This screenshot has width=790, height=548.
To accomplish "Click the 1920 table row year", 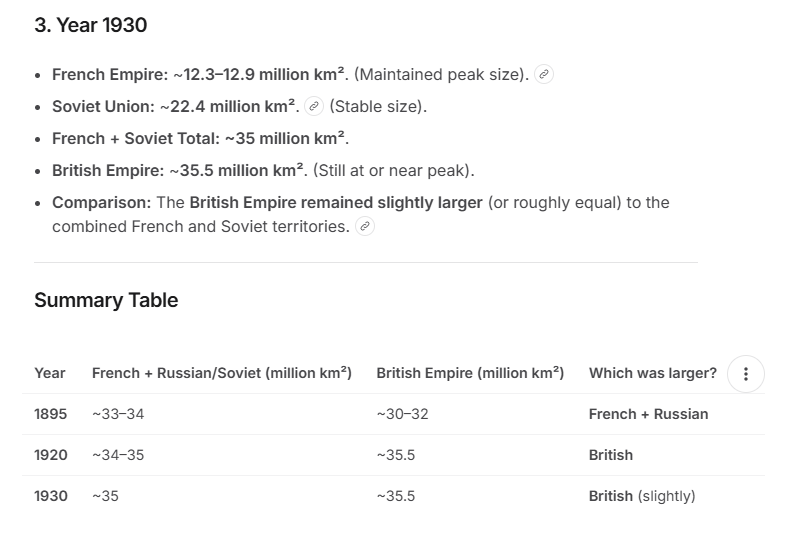I will pos(51,455).
